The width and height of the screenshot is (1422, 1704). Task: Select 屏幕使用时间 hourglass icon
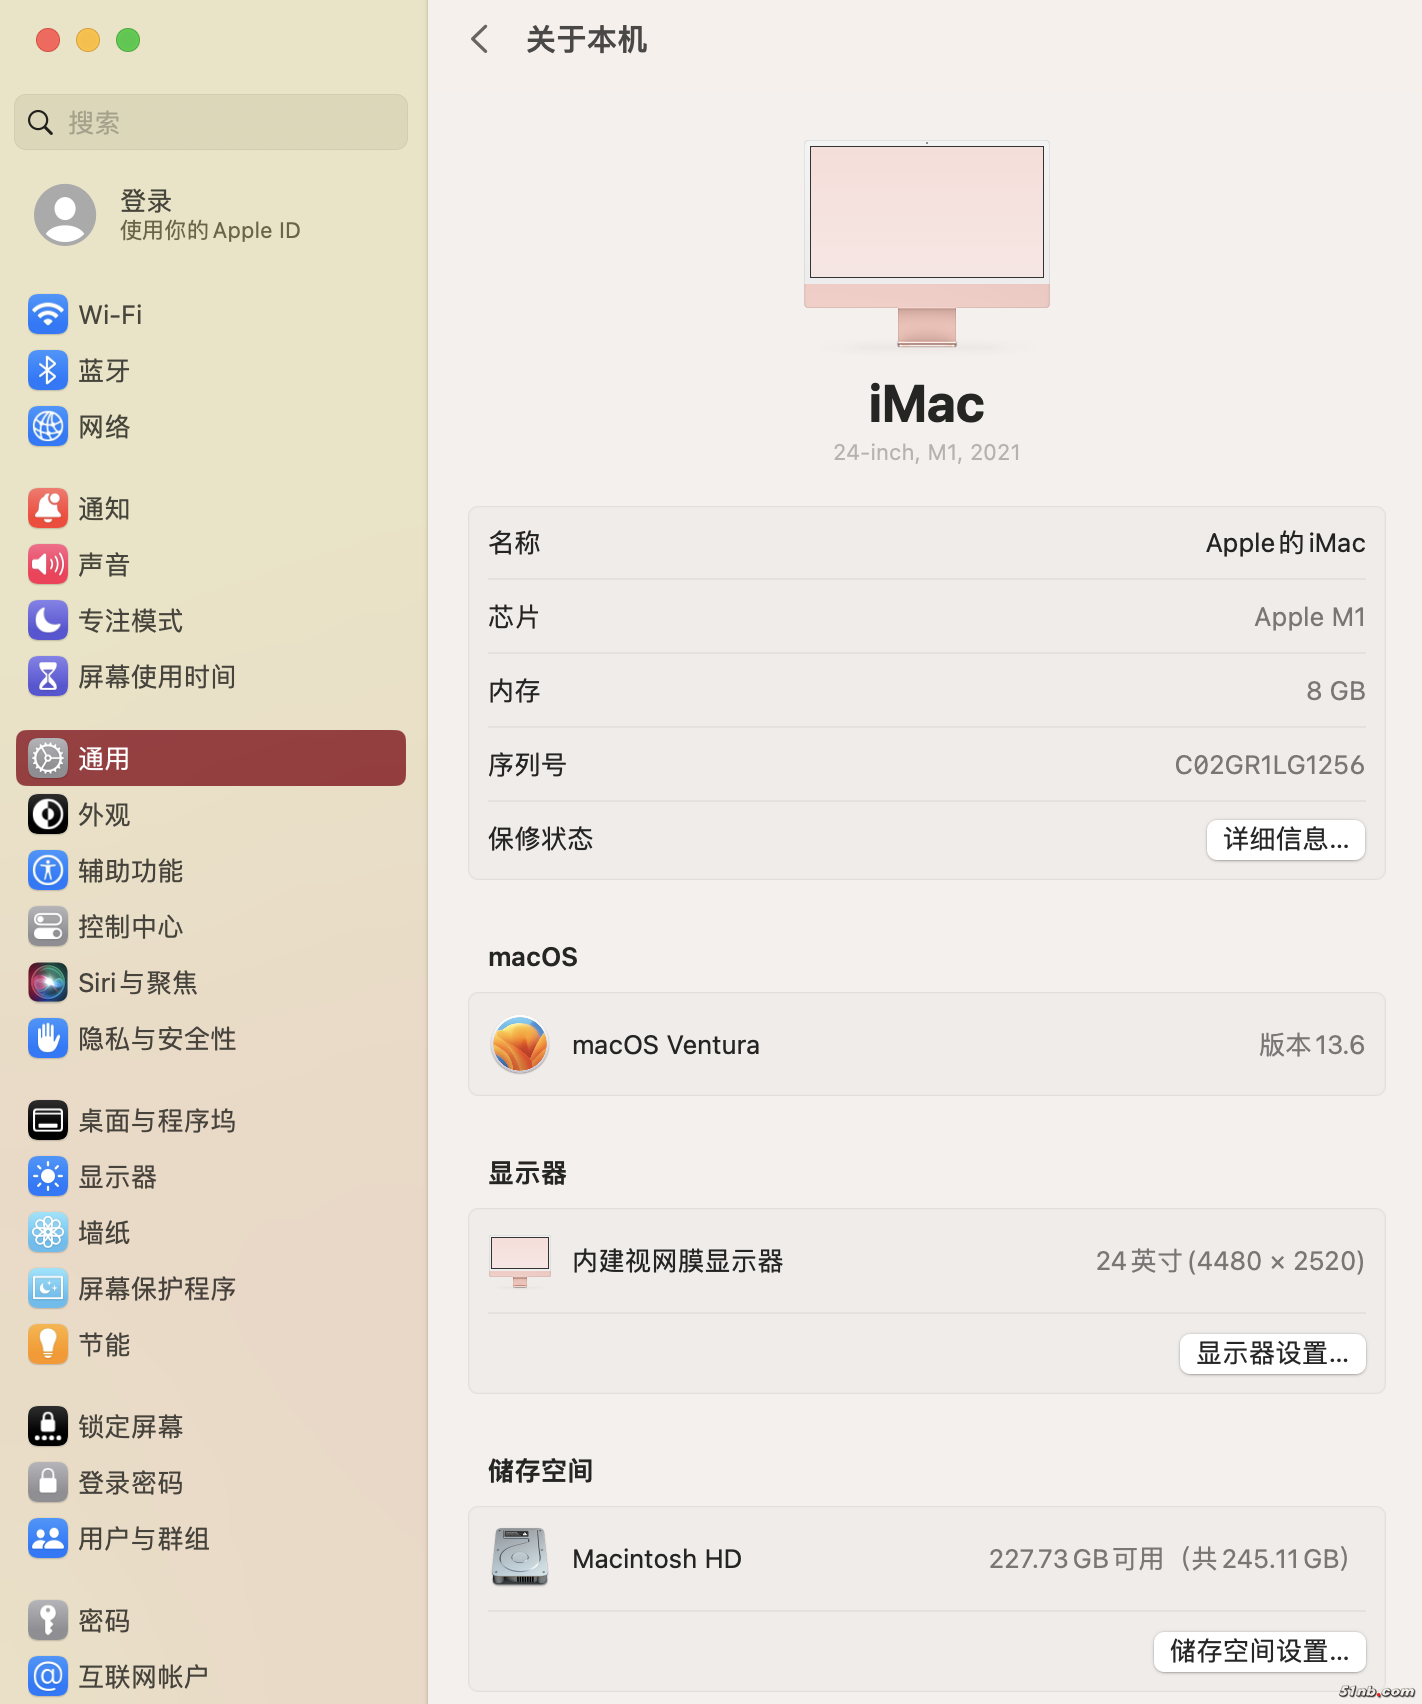48,677
